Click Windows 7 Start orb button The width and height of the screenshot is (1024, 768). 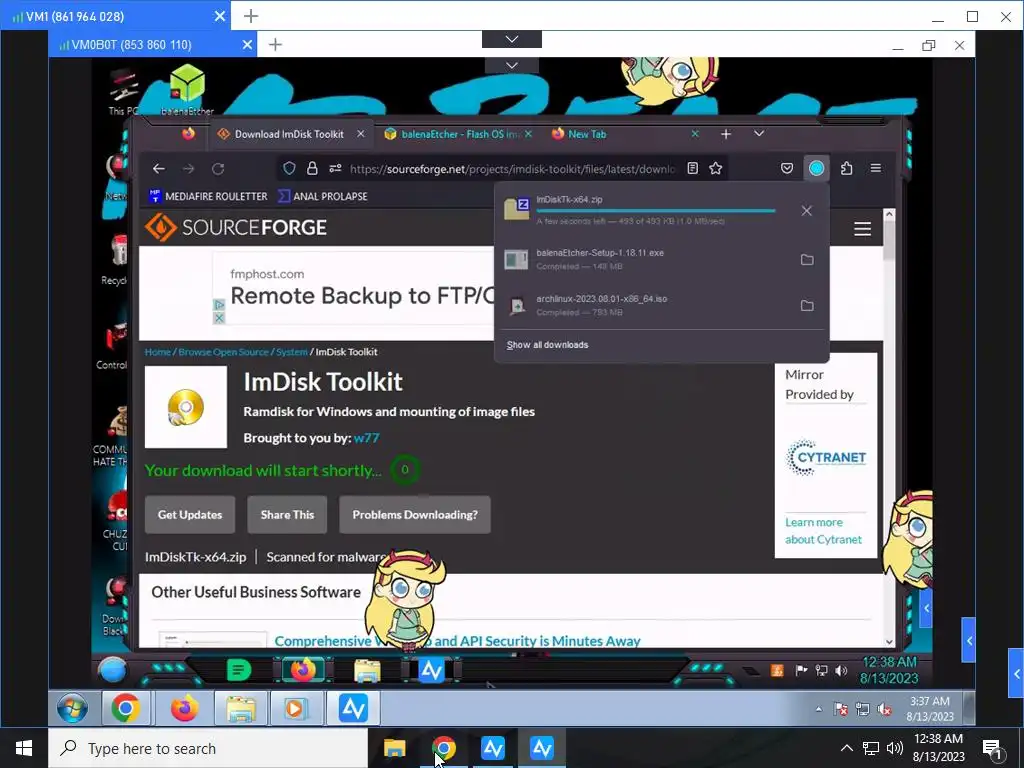(72, 709)
